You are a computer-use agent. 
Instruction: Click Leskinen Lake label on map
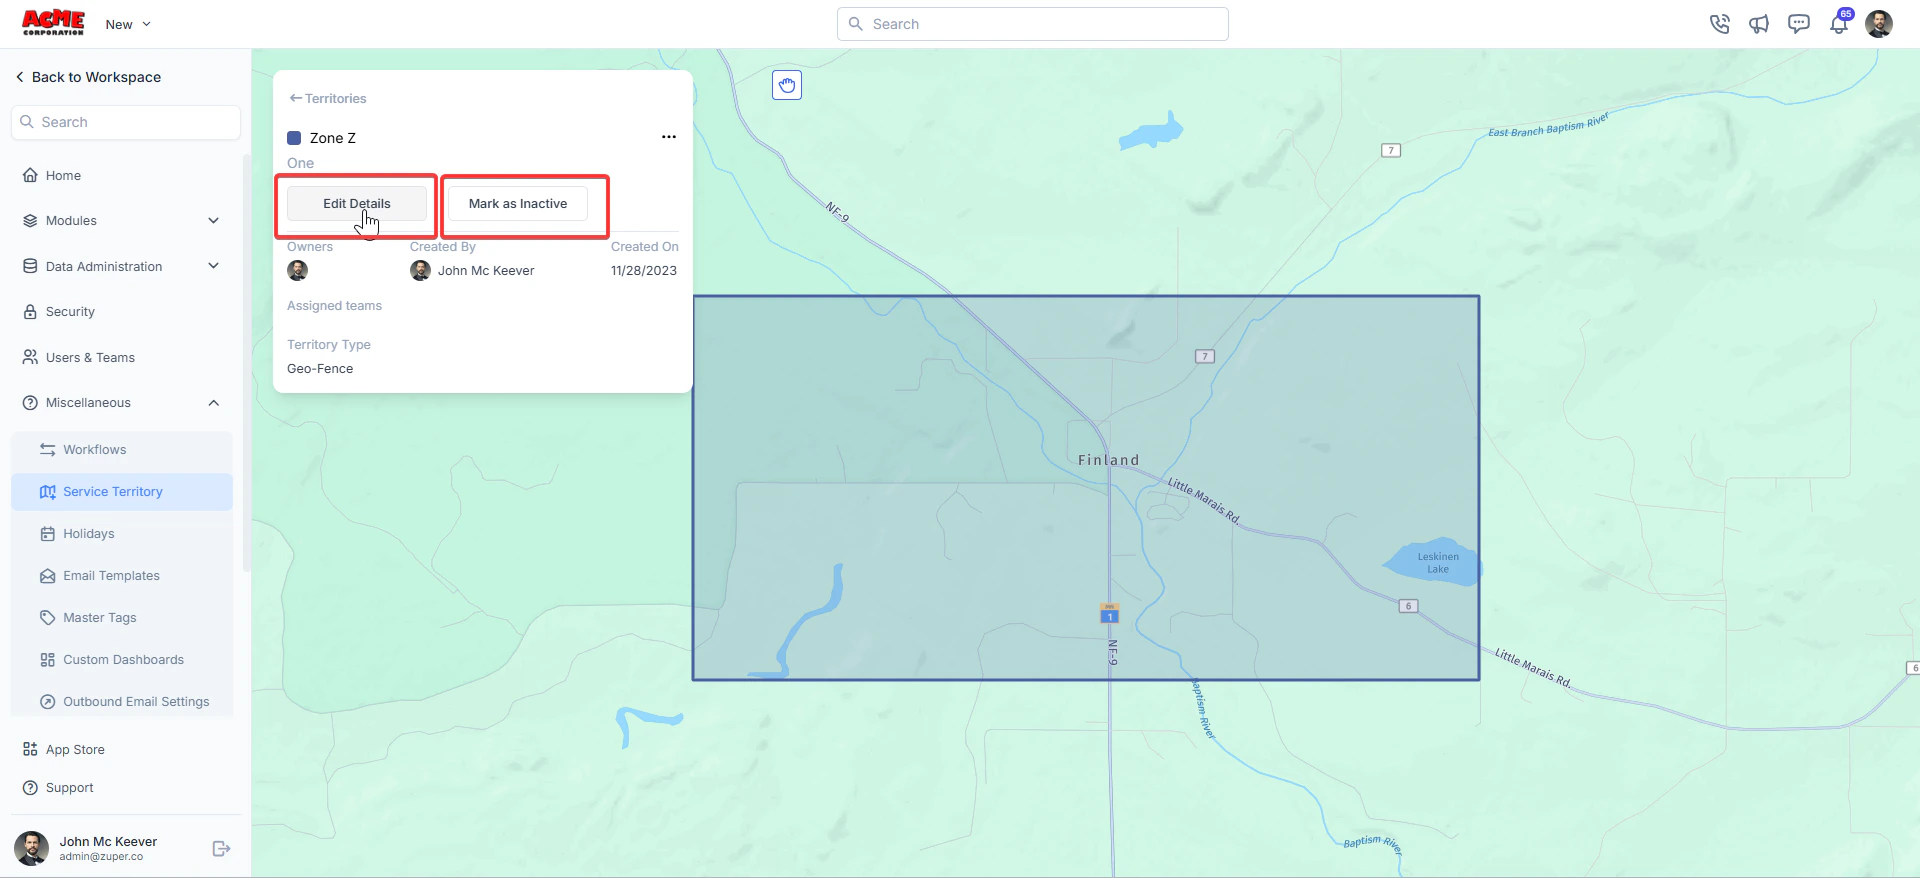tap(1438, 563)
